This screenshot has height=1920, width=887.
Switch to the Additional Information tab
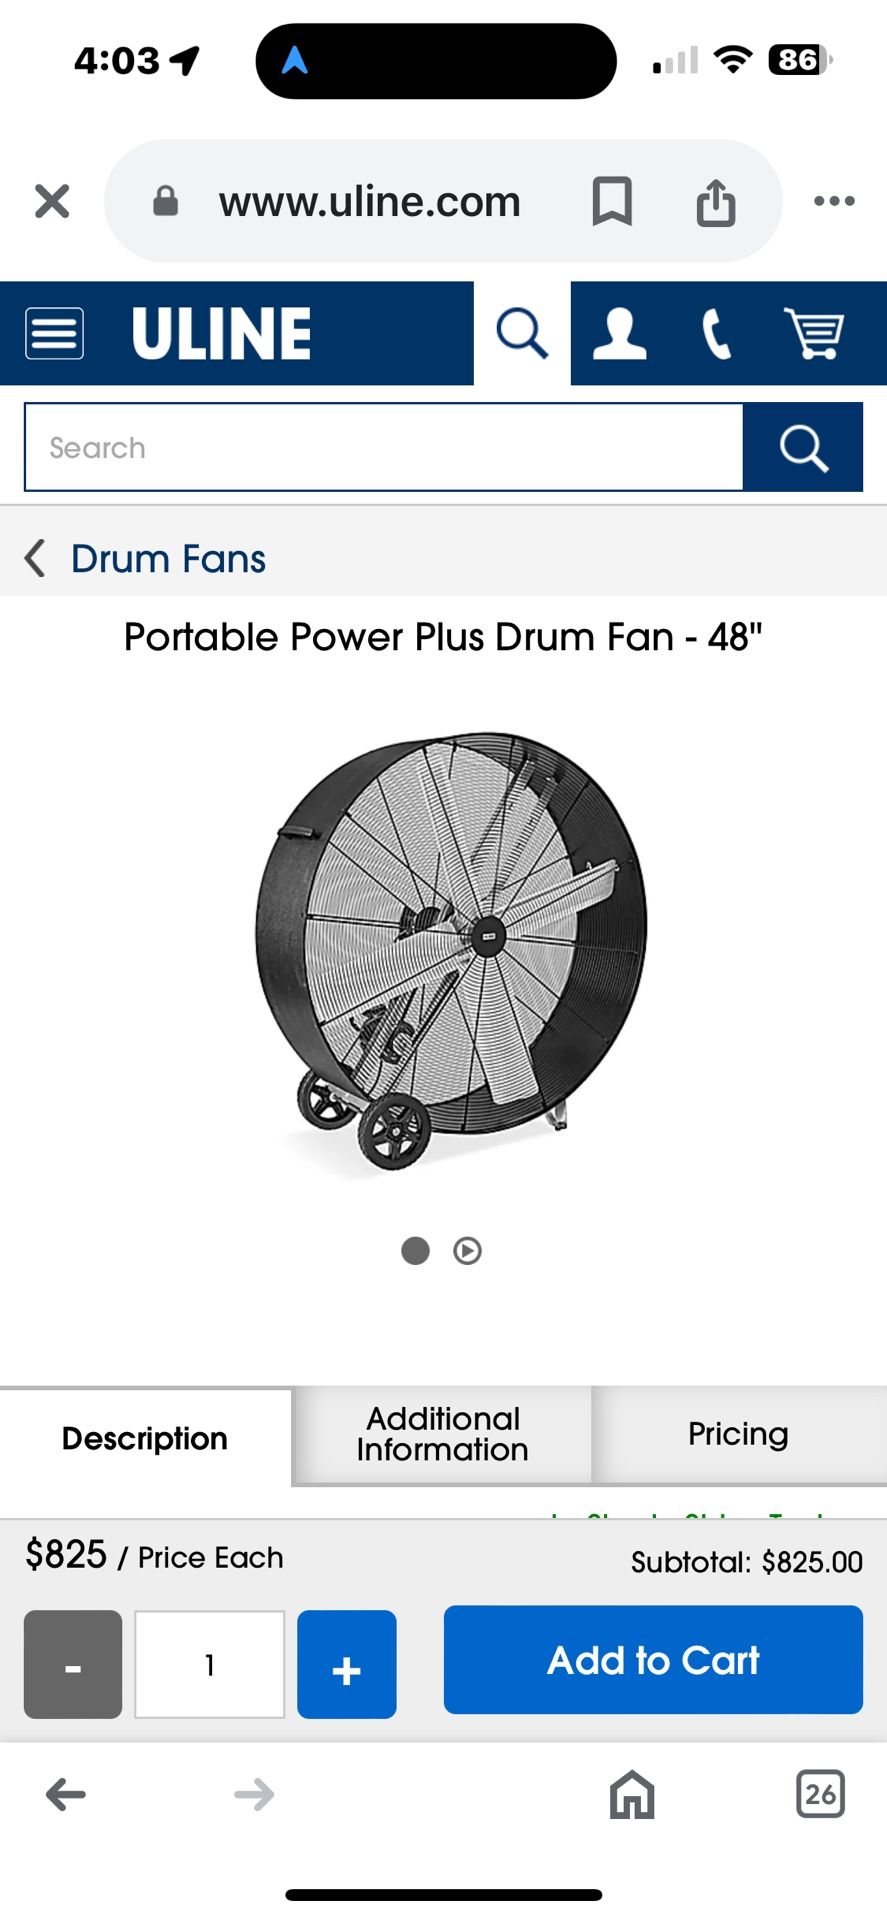(x=442, y=1435)
